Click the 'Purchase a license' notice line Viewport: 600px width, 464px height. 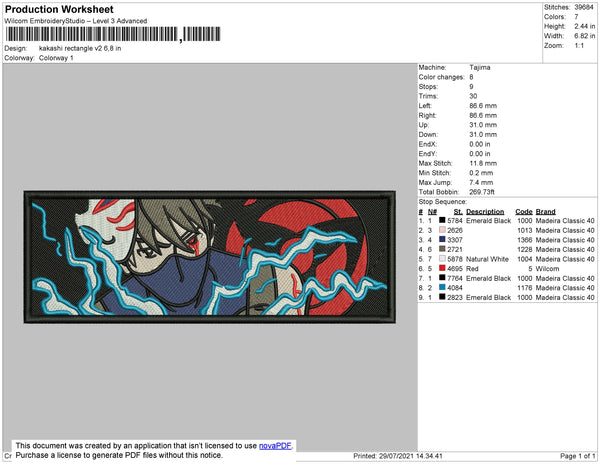coord(119,455)
